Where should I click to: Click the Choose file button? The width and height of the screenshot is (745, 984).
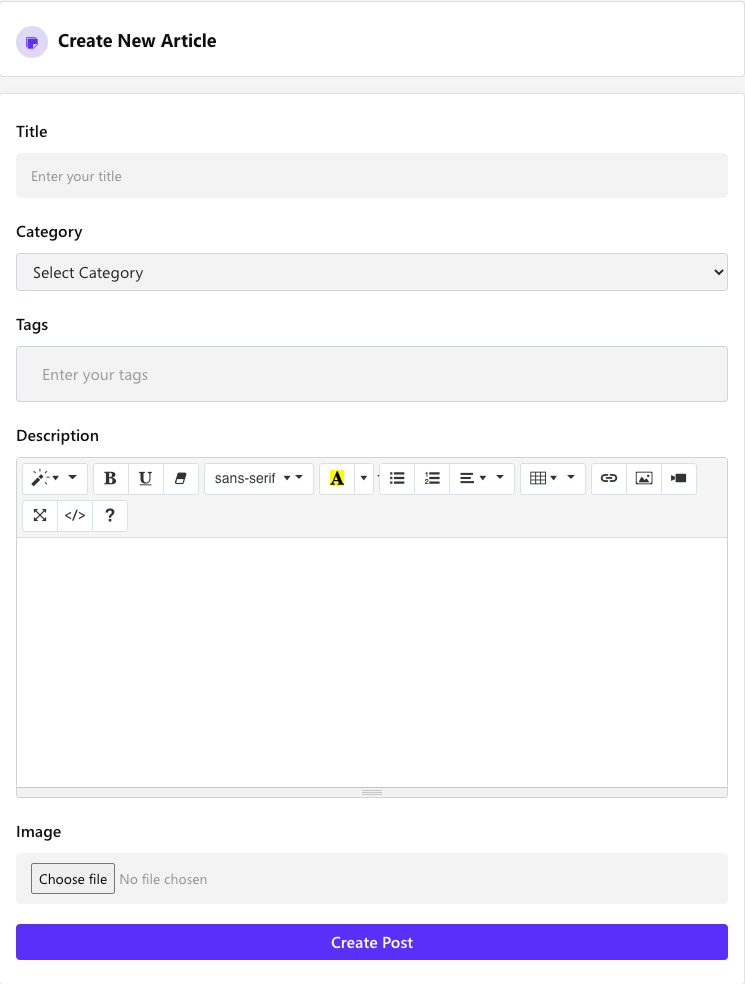click(x=73, y=879)
